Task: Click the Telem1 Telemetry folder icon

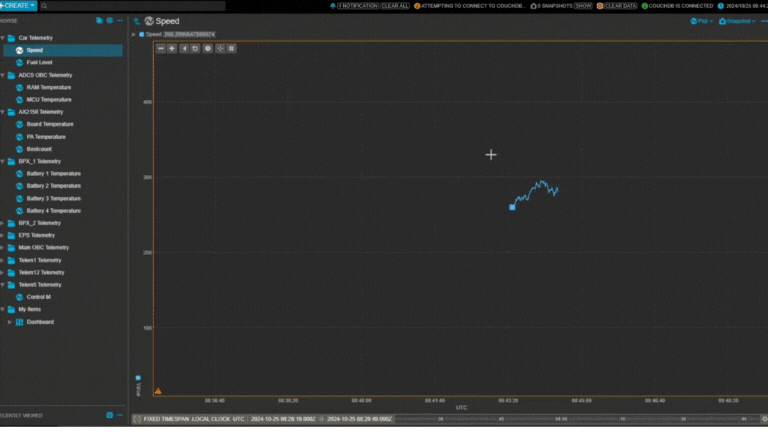Action: [11, 260]
